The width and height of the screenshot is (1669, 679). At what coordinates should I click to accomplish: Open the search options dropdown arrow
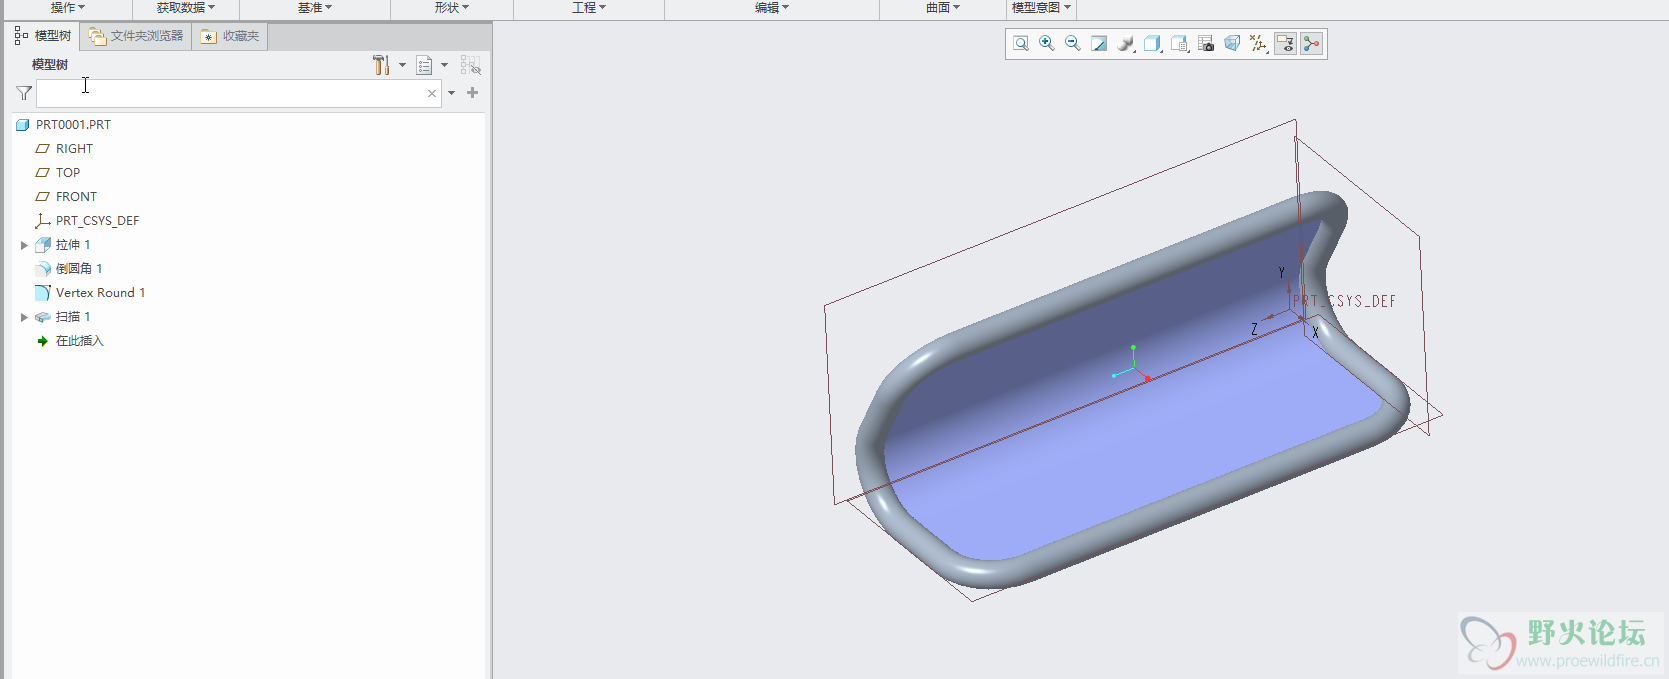tap(452, 93)
